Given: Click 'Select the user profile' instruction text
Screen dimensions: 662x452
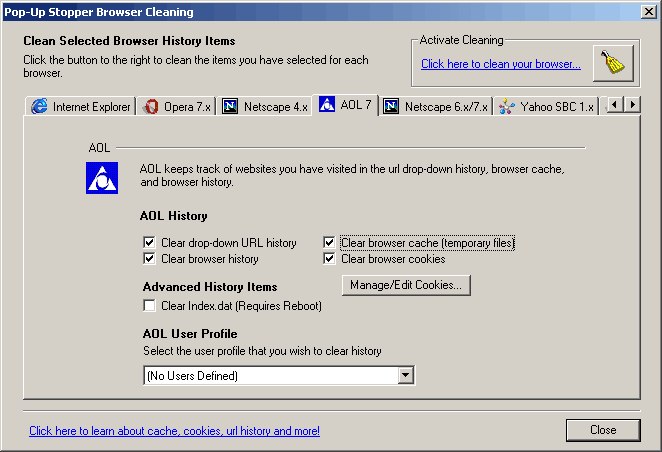Looking at the screenshot, I should click(262, 351).
